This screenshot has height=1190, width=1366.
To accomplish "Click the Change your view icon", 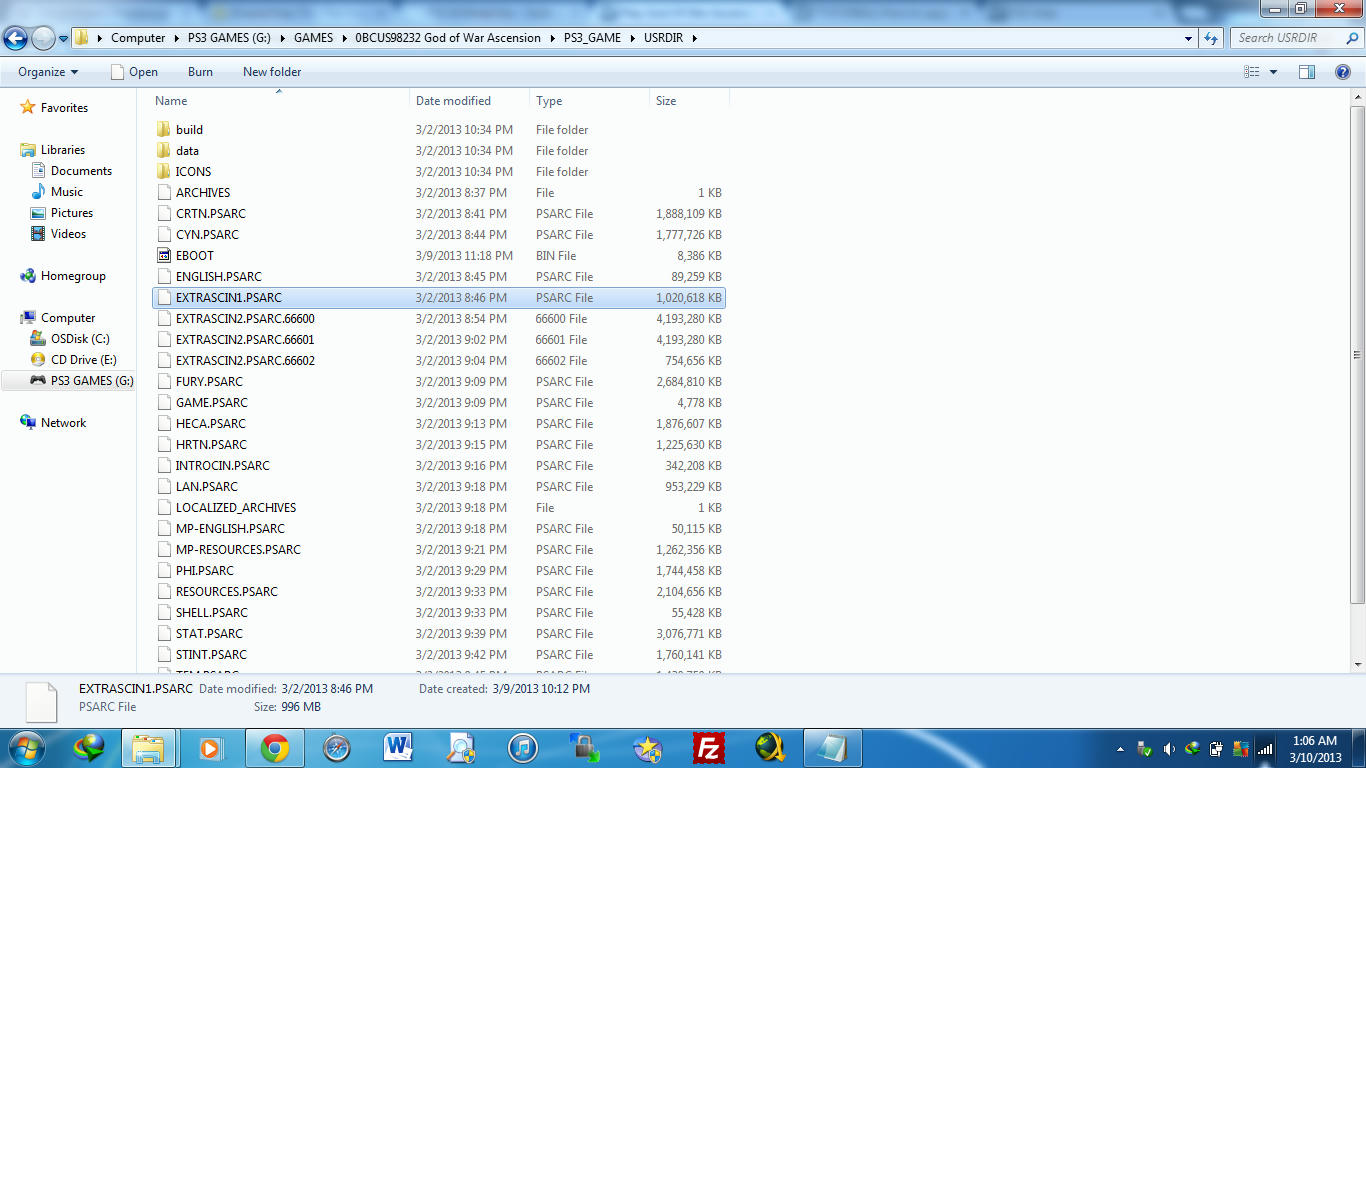I will coord(1251,72).
